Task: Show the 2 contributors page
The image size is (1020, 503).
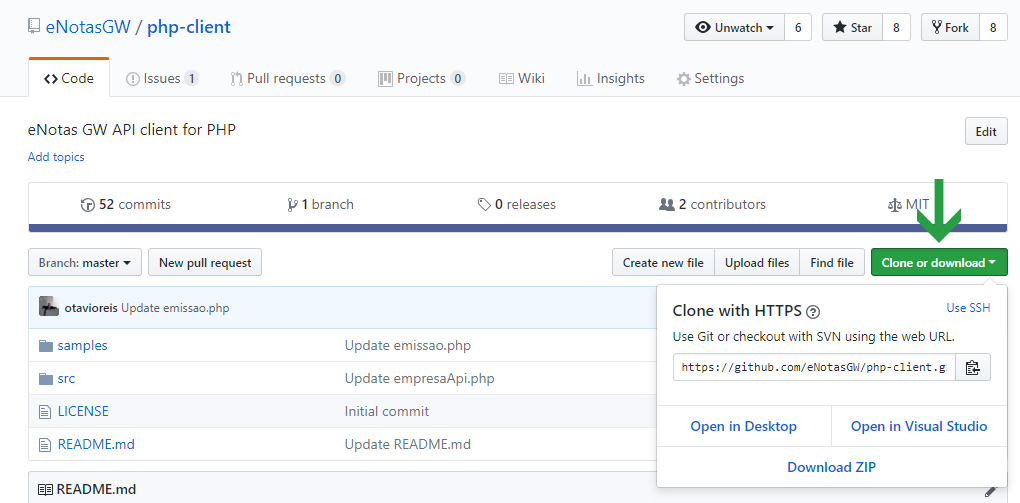Action: pyautogui.click(x=712, y=204)
